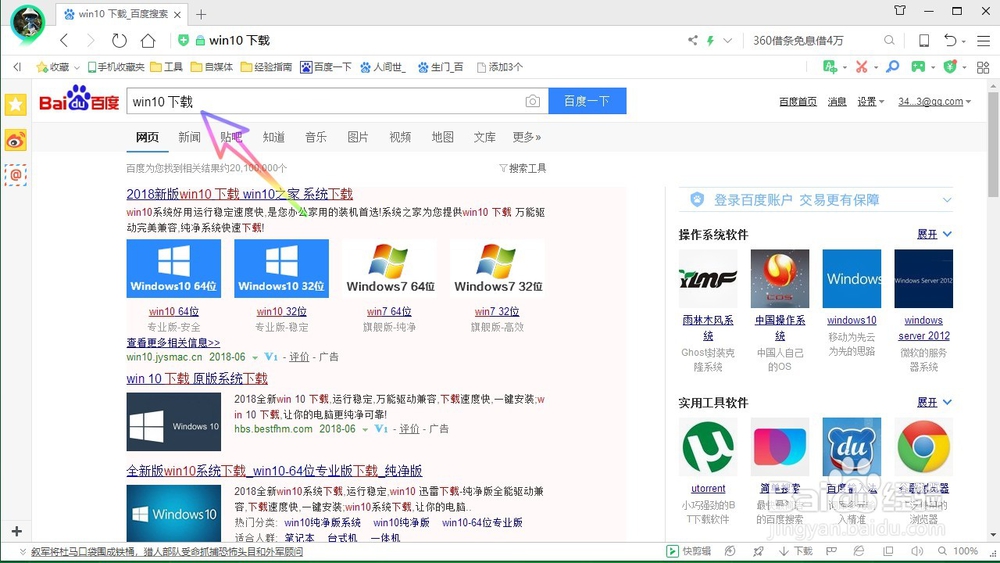Switch to the 视频 search tab
Viewport: 1000px width, 563px height.
[400, 137]
